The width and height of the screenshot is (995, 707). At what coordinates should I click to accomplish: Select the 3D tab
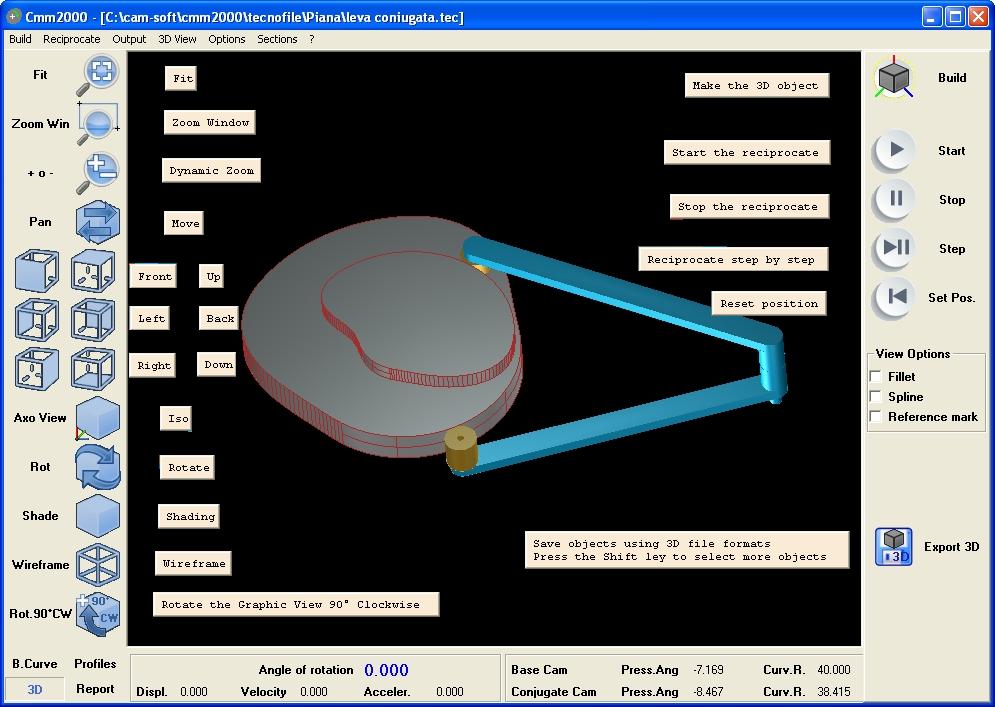tap(35, 689)
